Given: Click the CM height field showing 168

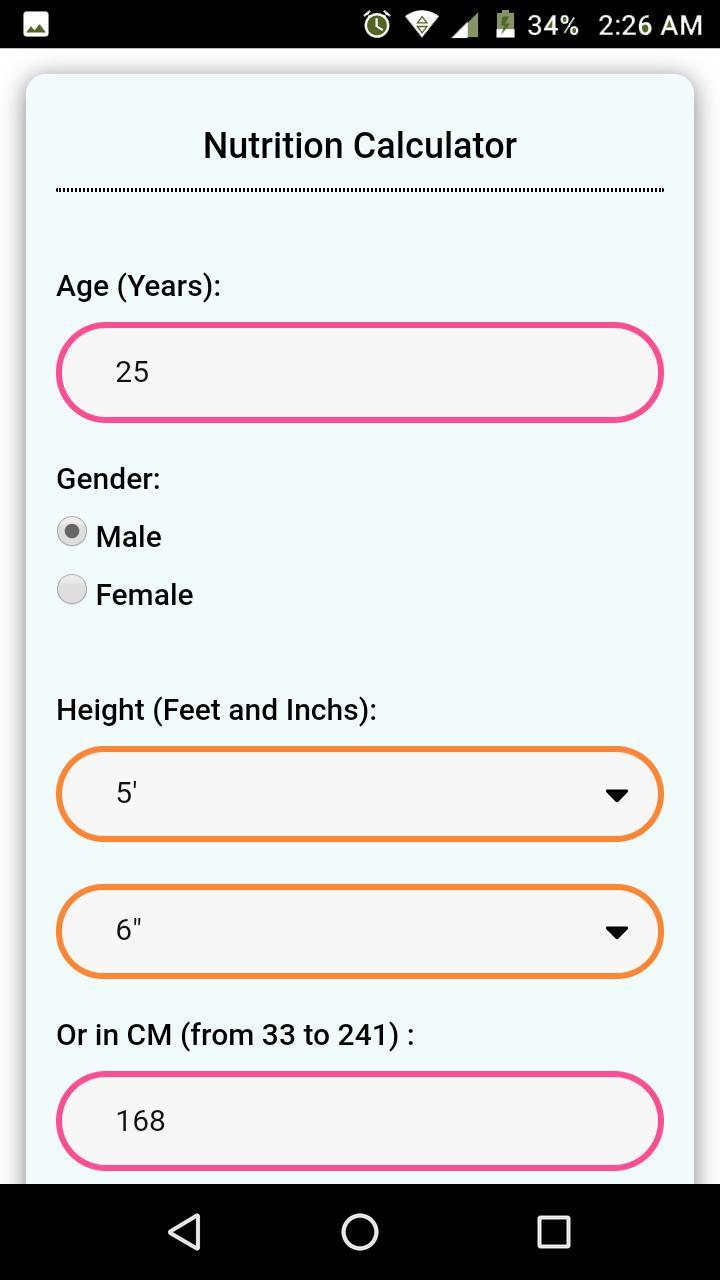Looking at the screenshot, I should coord(359,1120).
